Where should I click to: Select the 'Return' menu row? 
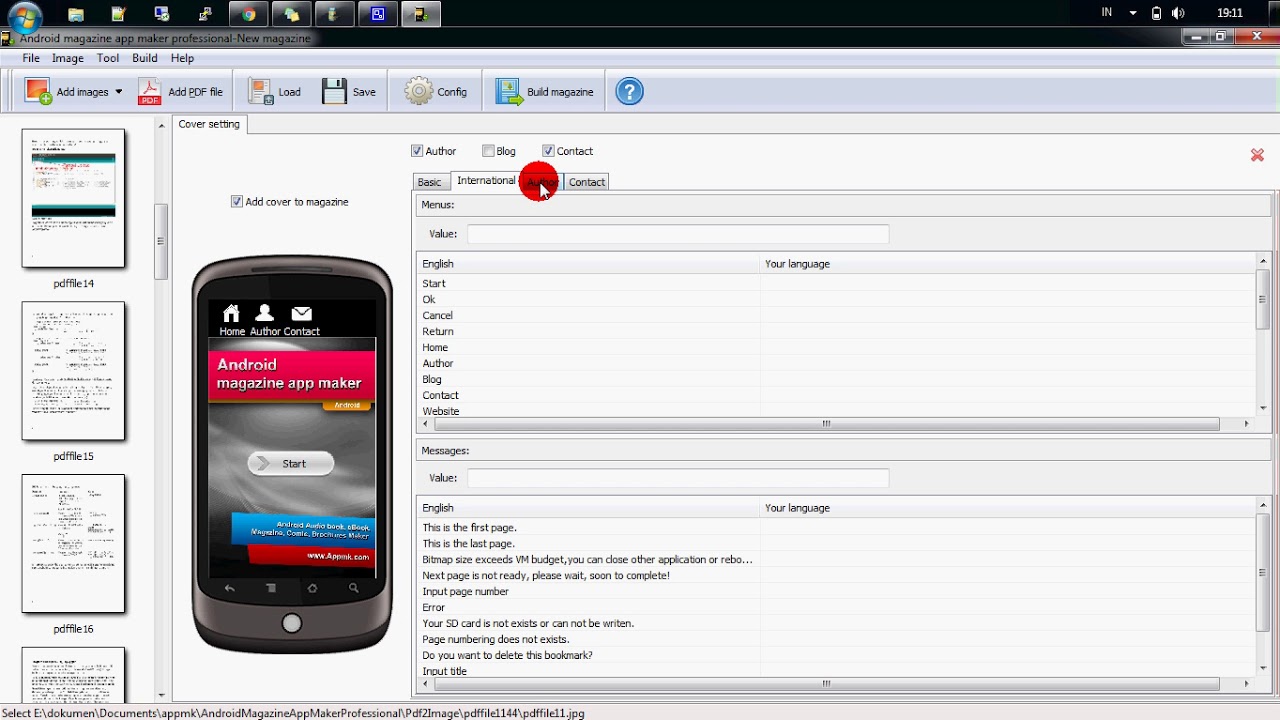[x=838, y=331]
